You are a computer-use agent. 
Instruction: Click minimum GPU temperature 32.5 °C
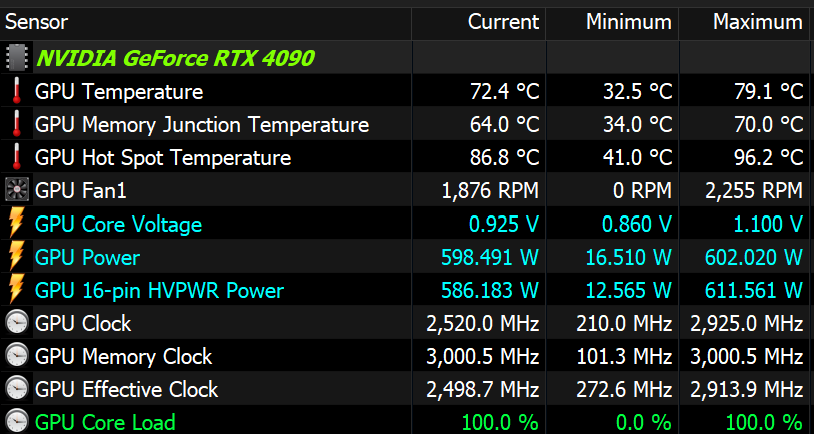coord(637,92)
